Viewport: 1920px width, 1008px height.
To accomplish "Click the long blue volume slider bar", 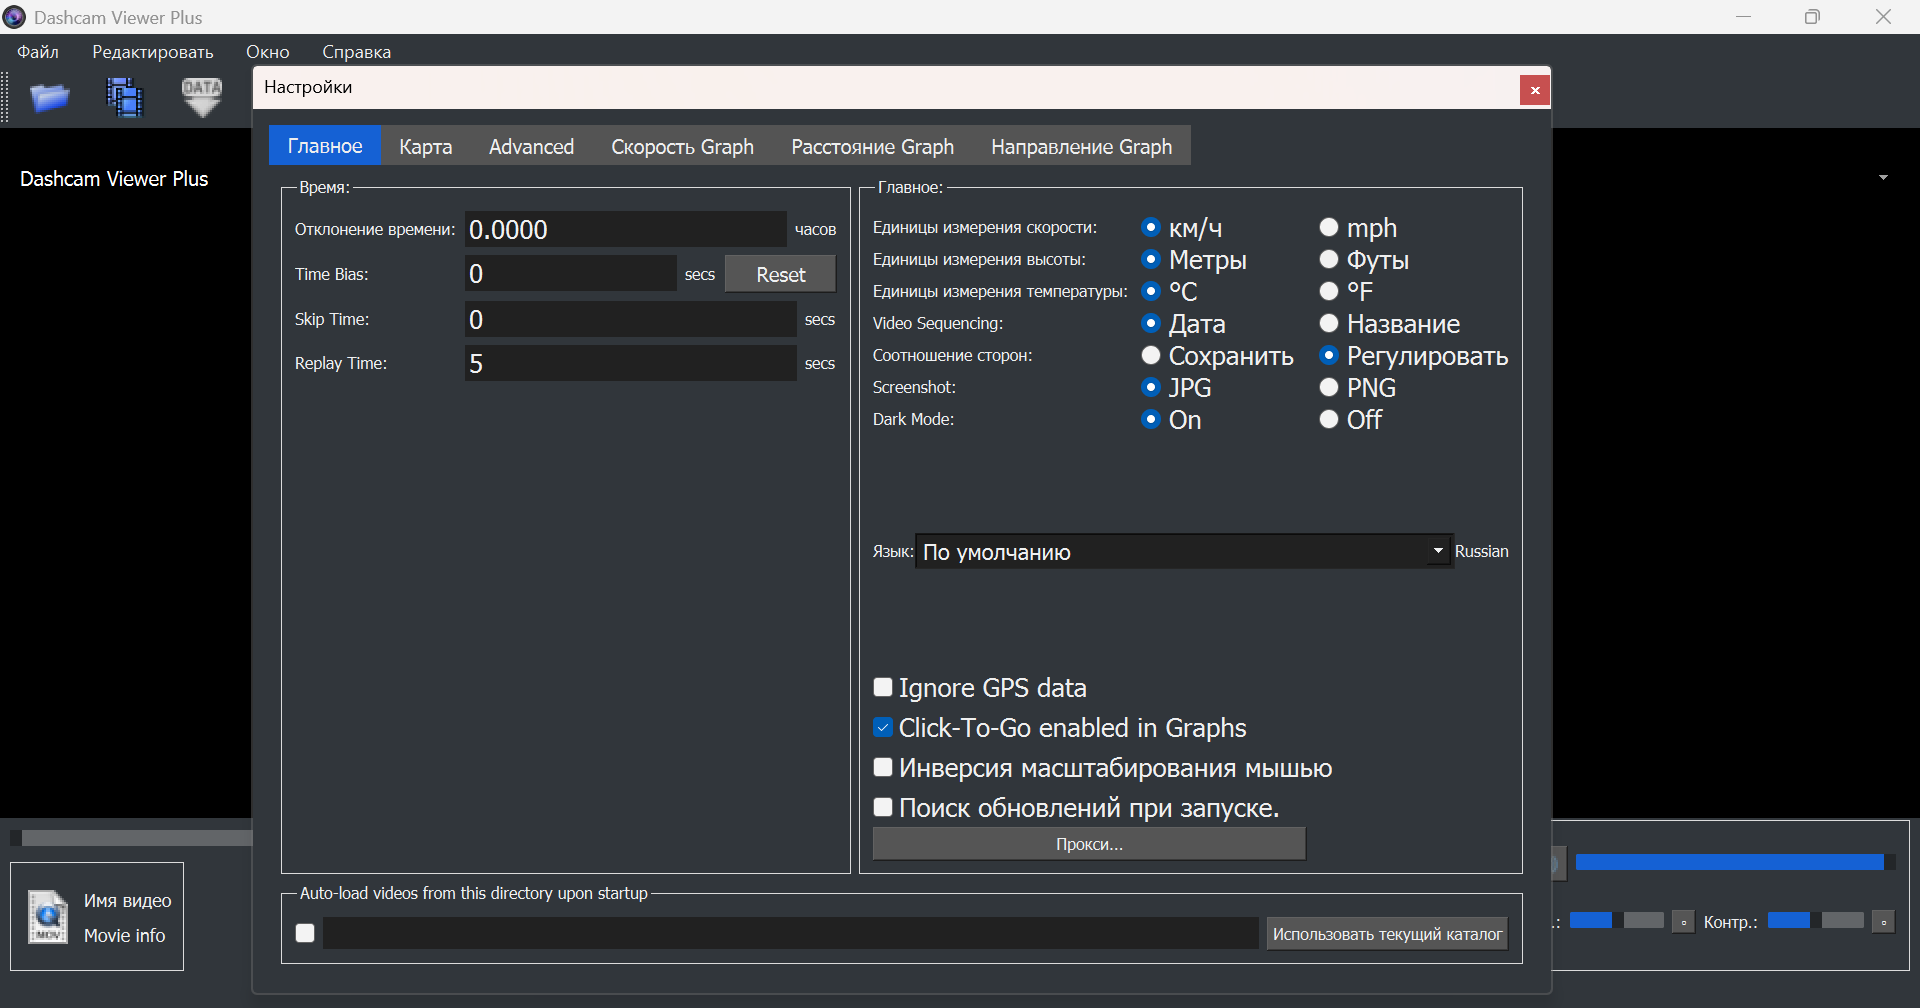I will coord(1729,862).
